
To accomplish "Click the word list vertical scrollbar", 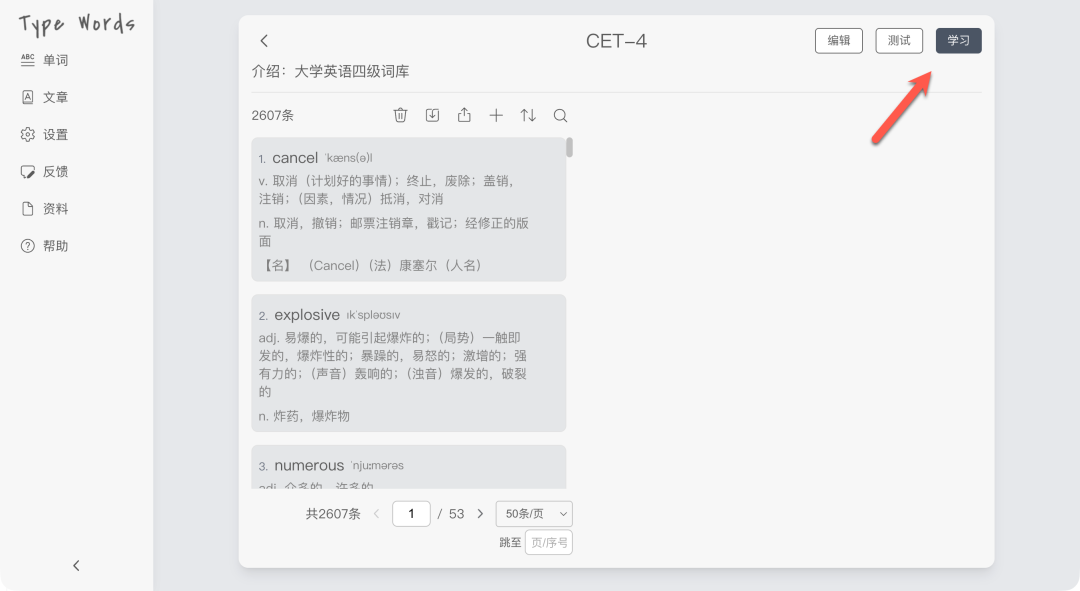I will click(569, 148).
